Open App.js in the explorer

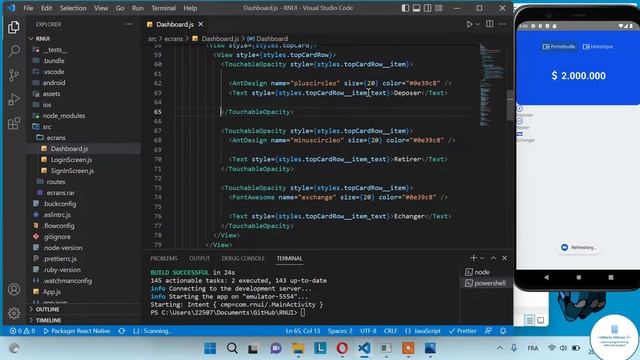click(52, 292)
